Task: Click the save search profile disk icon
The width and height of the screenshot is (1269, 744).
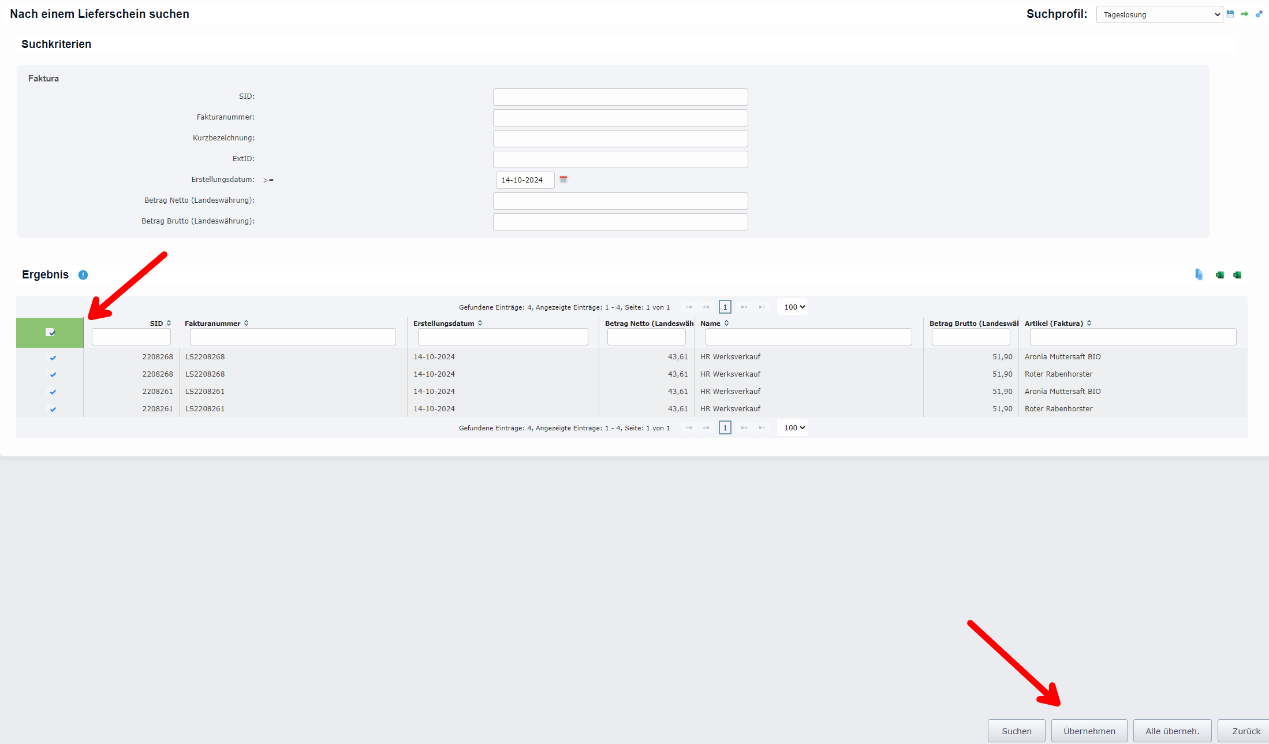Action: tap(1231, 14)
